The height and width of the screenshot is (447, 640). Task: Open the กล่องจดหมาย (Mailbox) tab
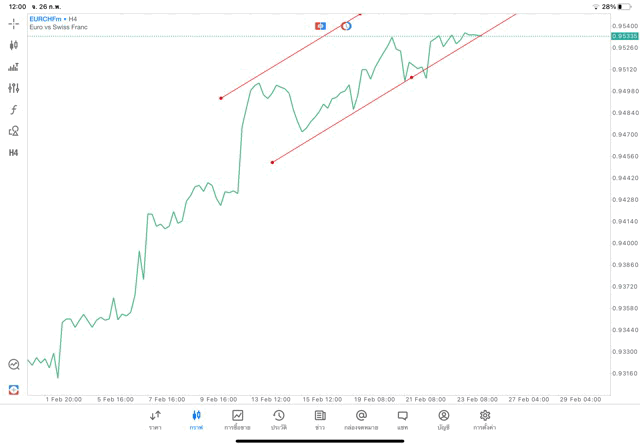[x=361, y=419]
